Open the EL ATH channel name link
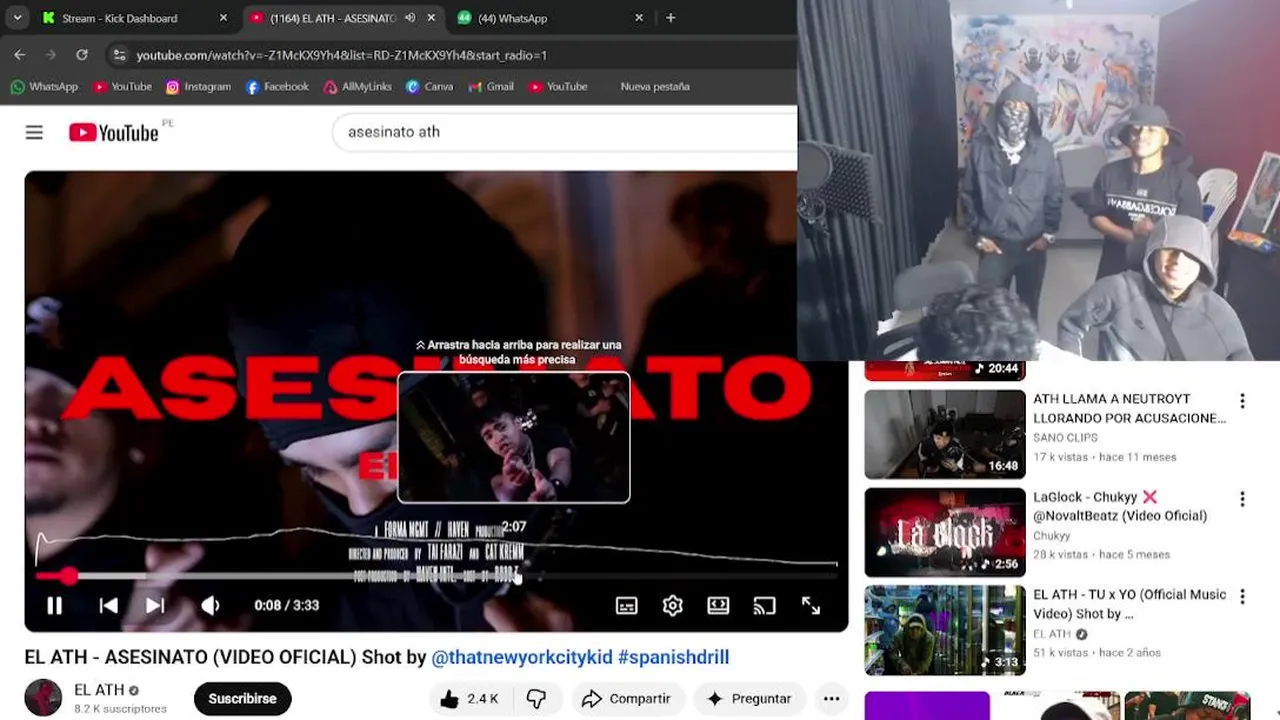The height and width of the screenshot is (720, 1280). 99,690
